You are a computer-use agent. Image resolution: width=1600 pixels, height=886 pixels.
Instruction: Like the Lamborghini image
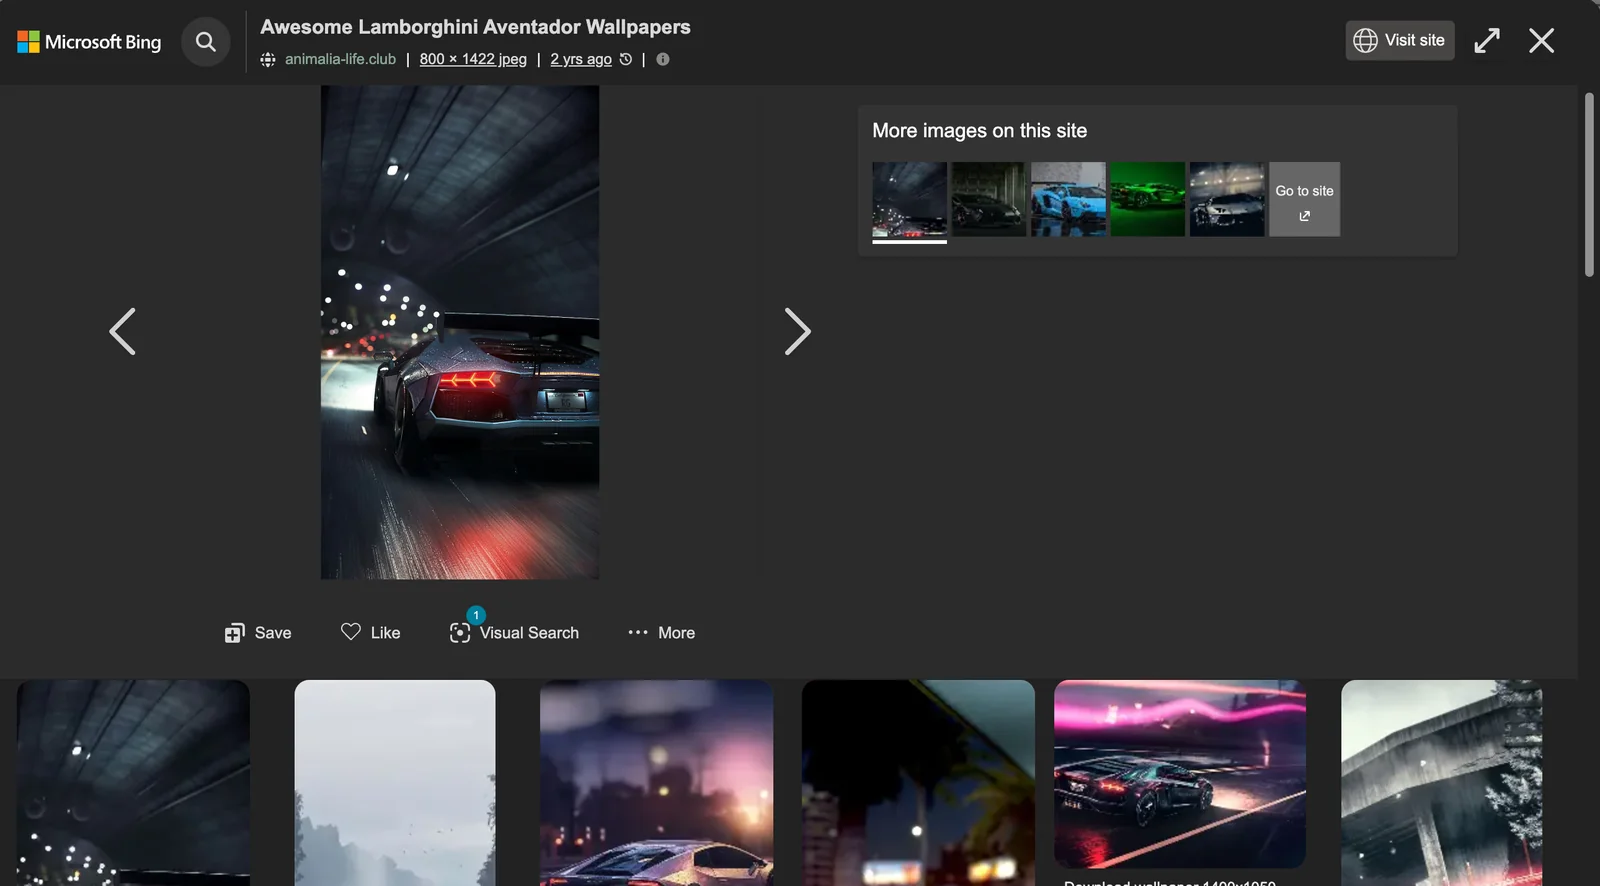coord(371,633)
